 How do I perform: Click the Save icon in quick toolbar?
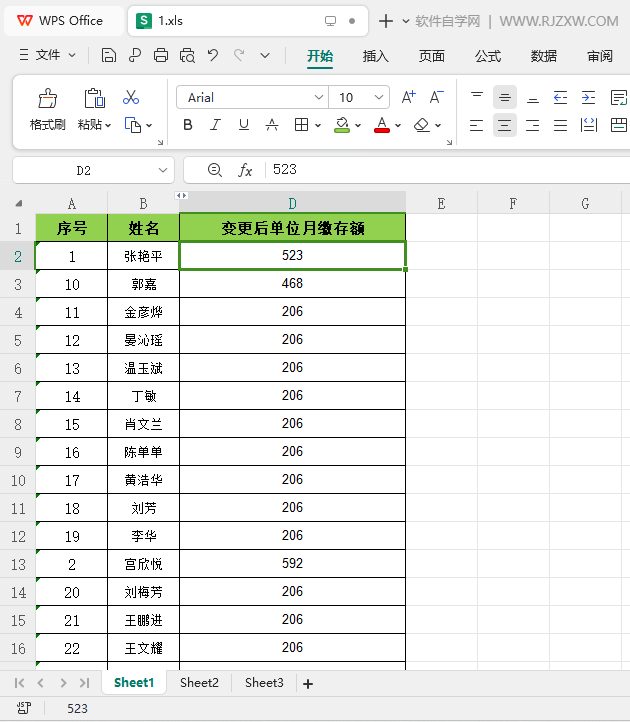pos(109,56)
